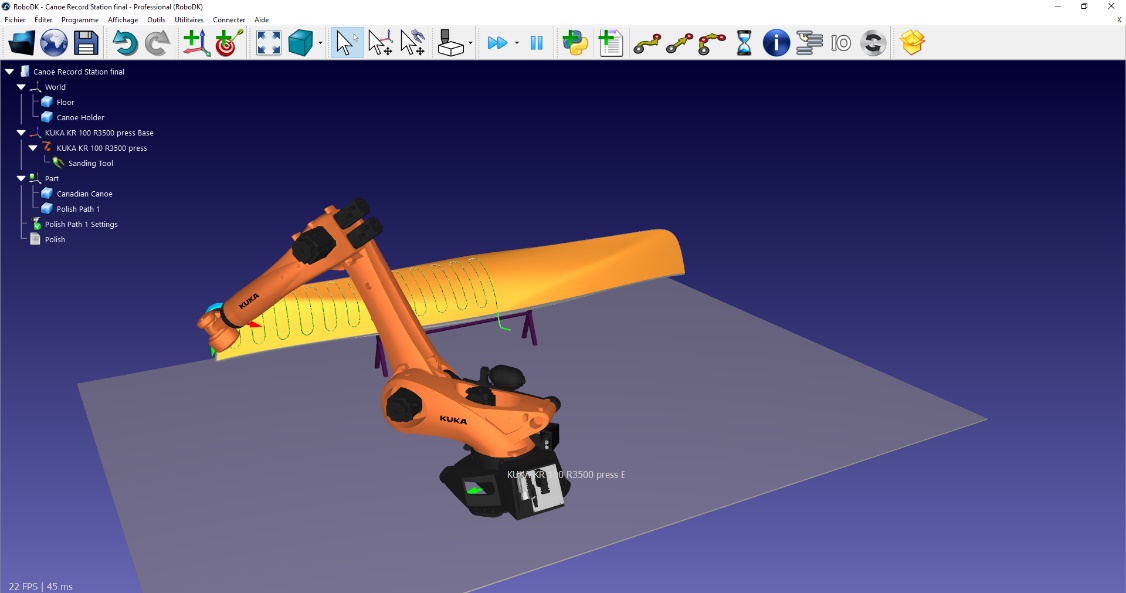Open the simulation speed dropdown arrow

point(516,43)
